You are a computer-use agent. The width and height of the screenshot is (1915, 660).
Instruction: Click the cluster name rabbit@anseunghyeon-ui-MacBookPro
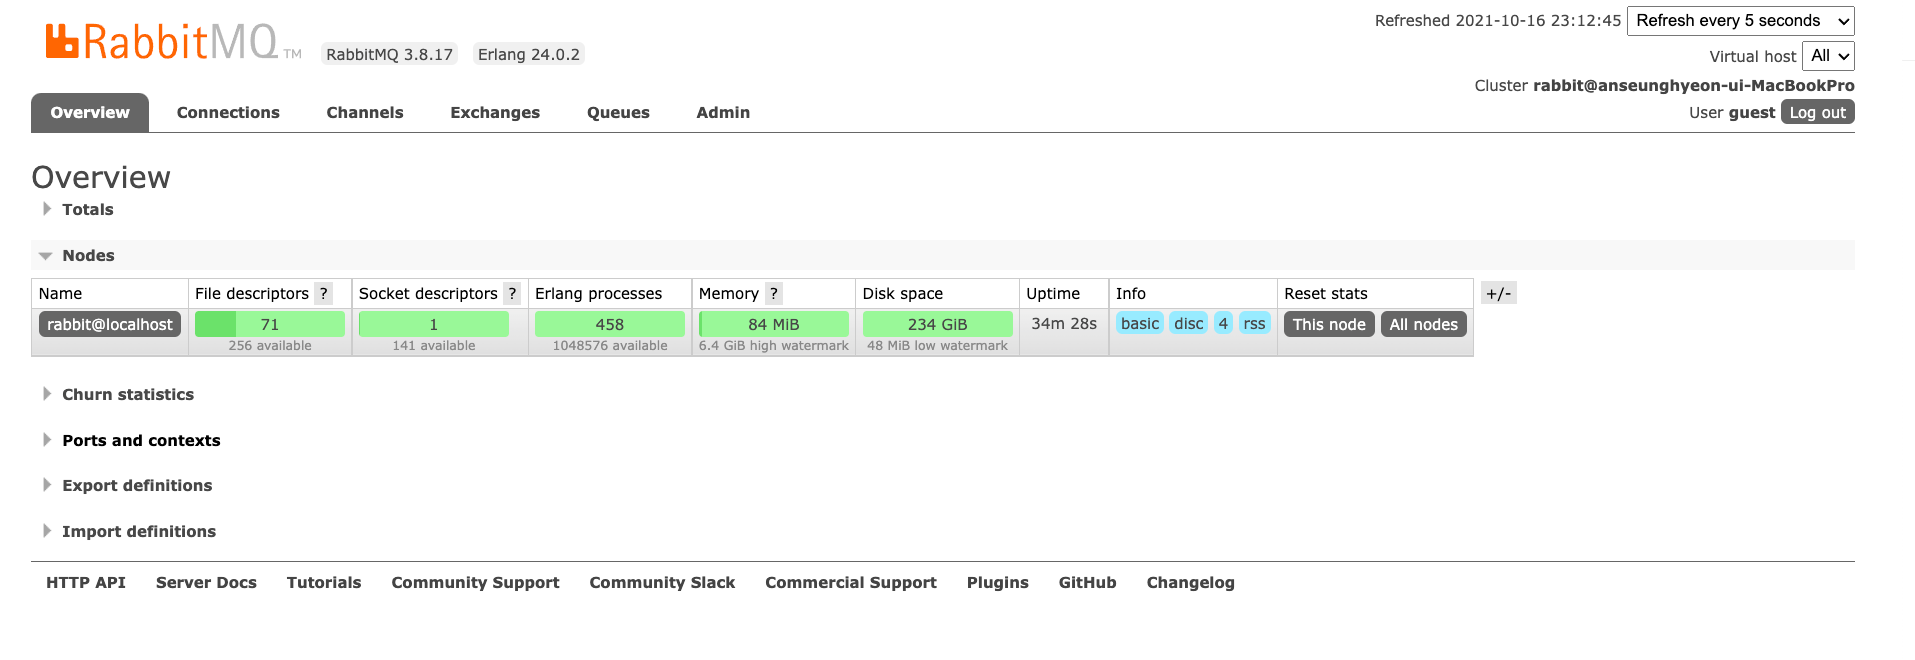click(x=1694, y=85)
